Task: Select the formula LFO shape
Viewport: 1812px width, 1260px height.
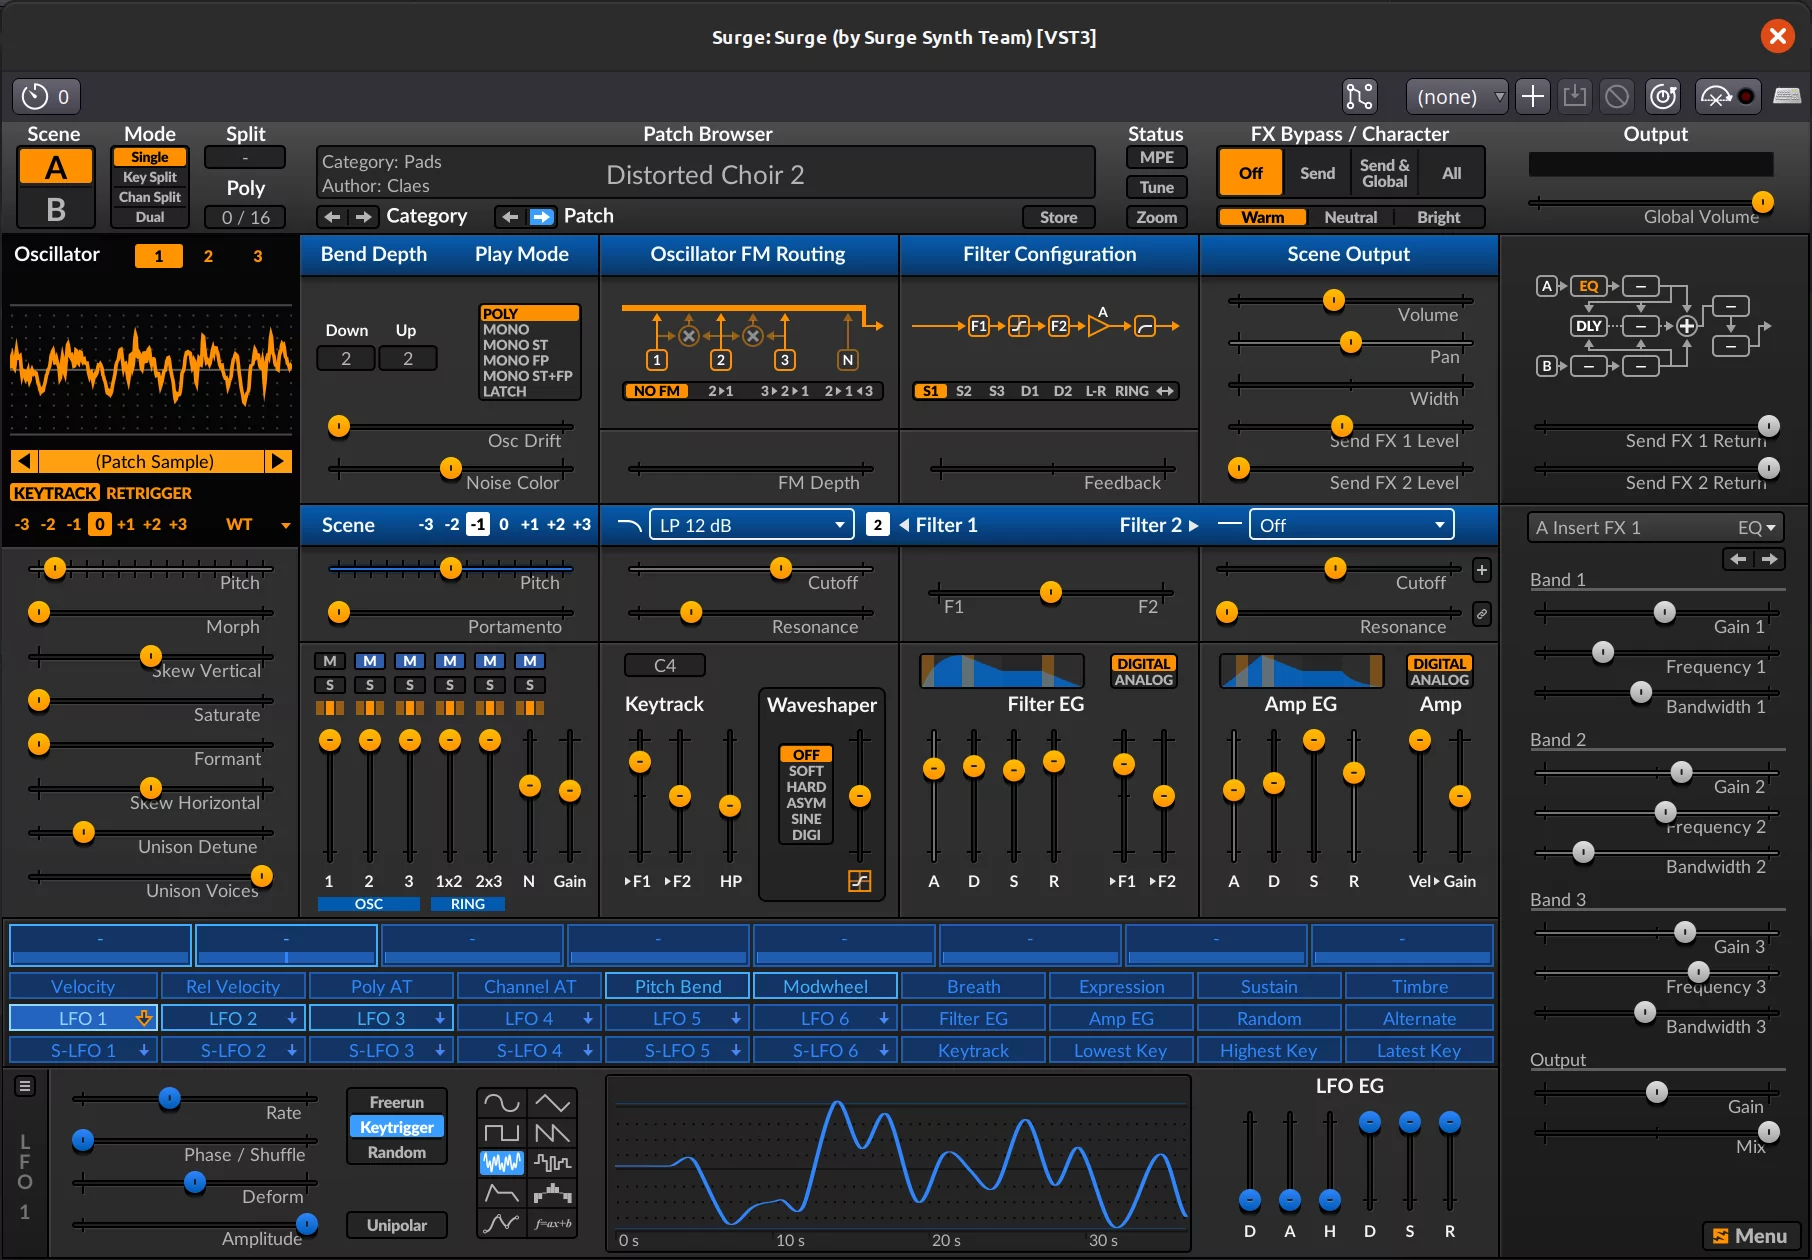Action: pyautogui.click(x=553, y=1223)
